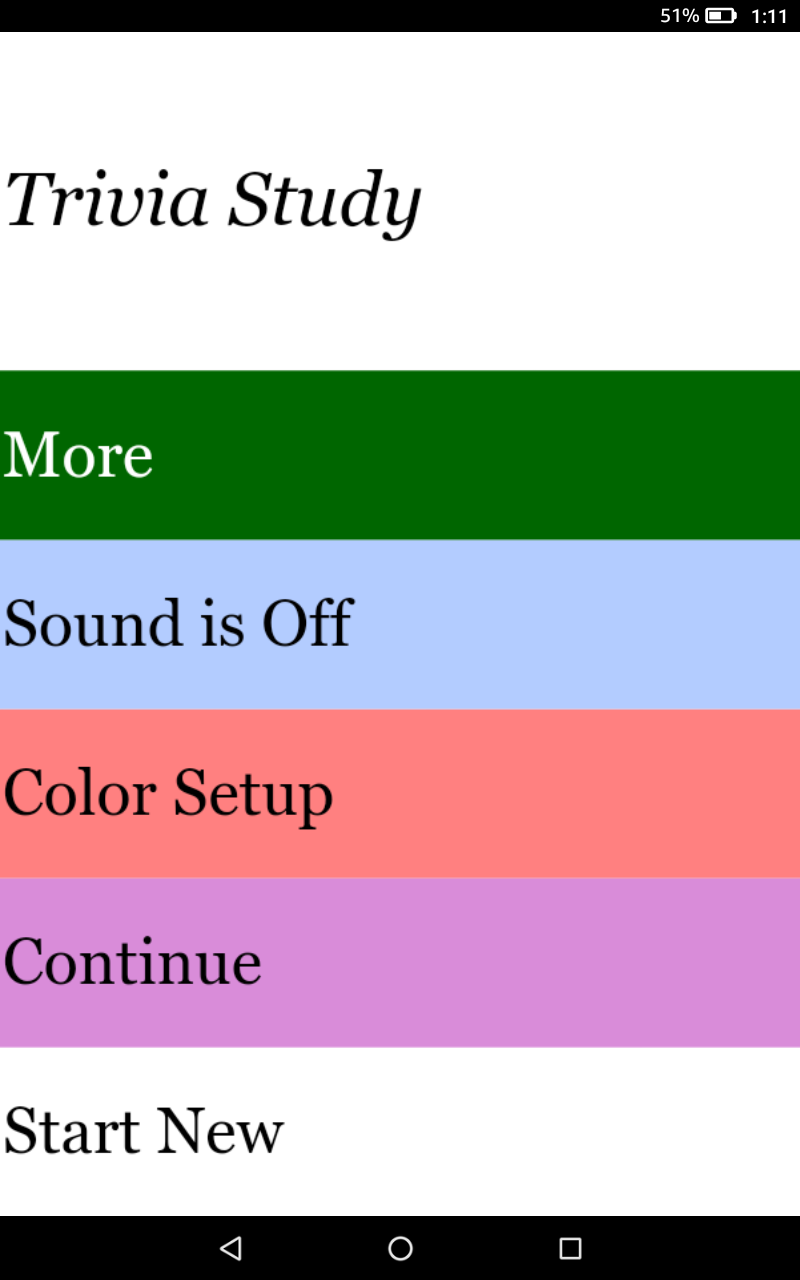Tap the word "Sound" in the menu

92,624
